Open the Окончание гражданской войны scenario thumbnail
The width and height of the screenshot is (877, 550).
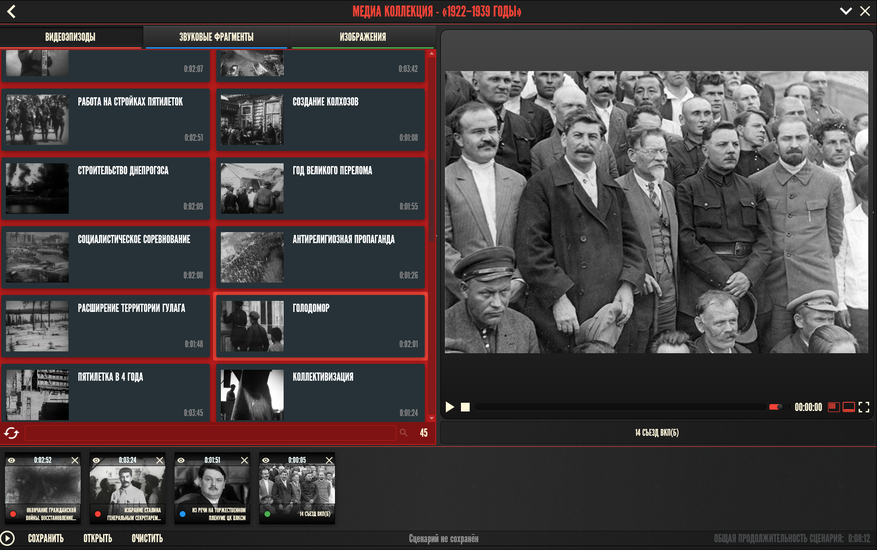coord(43,486)
